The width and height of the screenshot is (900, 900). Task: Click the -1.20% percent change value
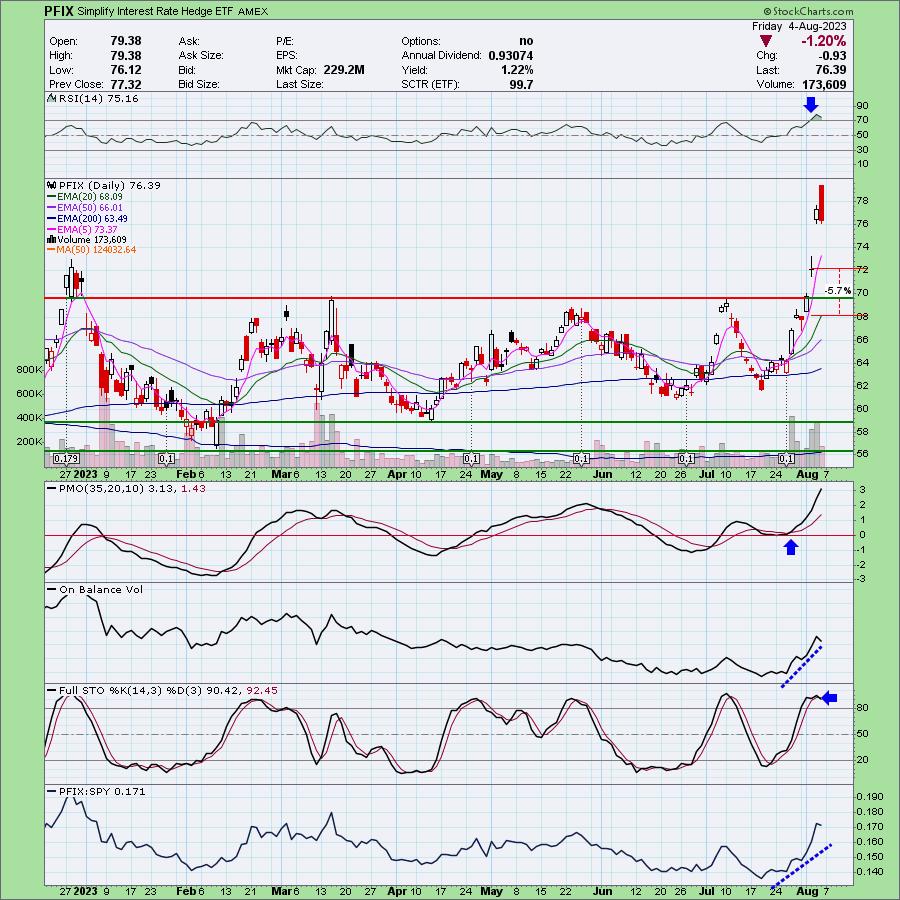[824, 41]
